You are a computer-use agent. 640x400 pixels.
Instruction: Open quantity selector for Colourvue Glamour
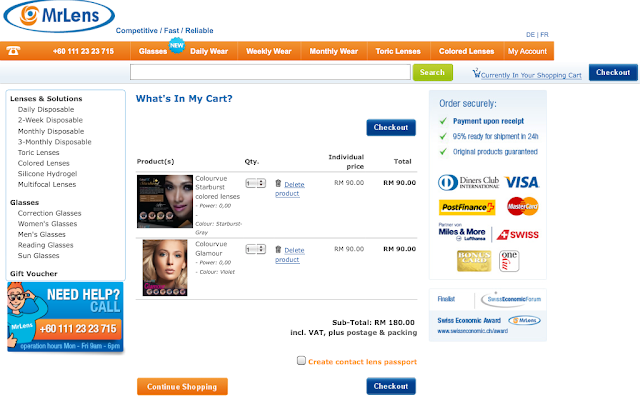(x=256, y=249)
